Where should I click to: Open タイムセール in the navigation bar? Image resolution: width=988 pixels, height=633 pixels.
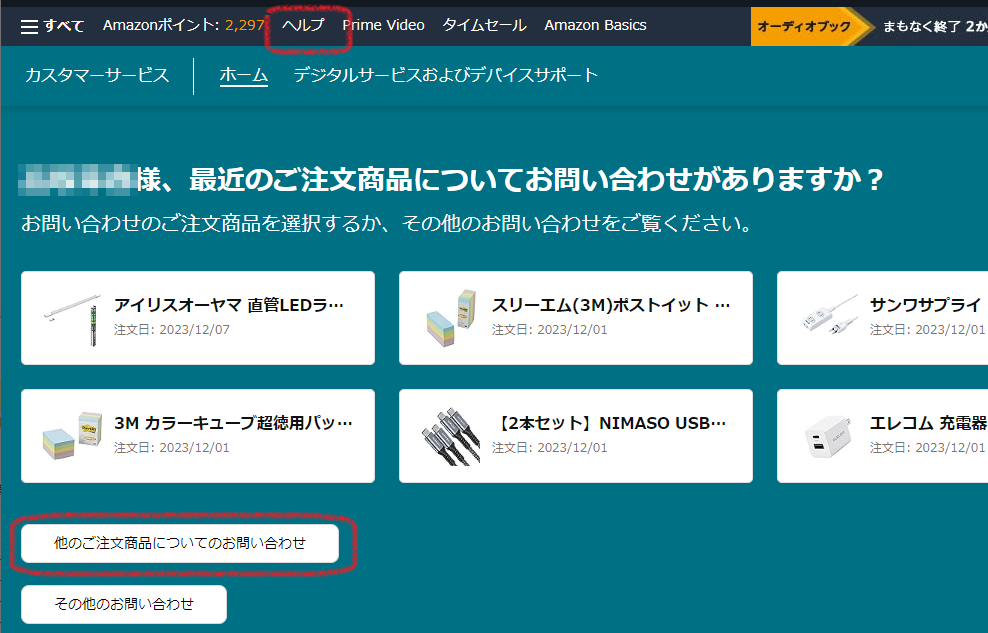[484, 25]
